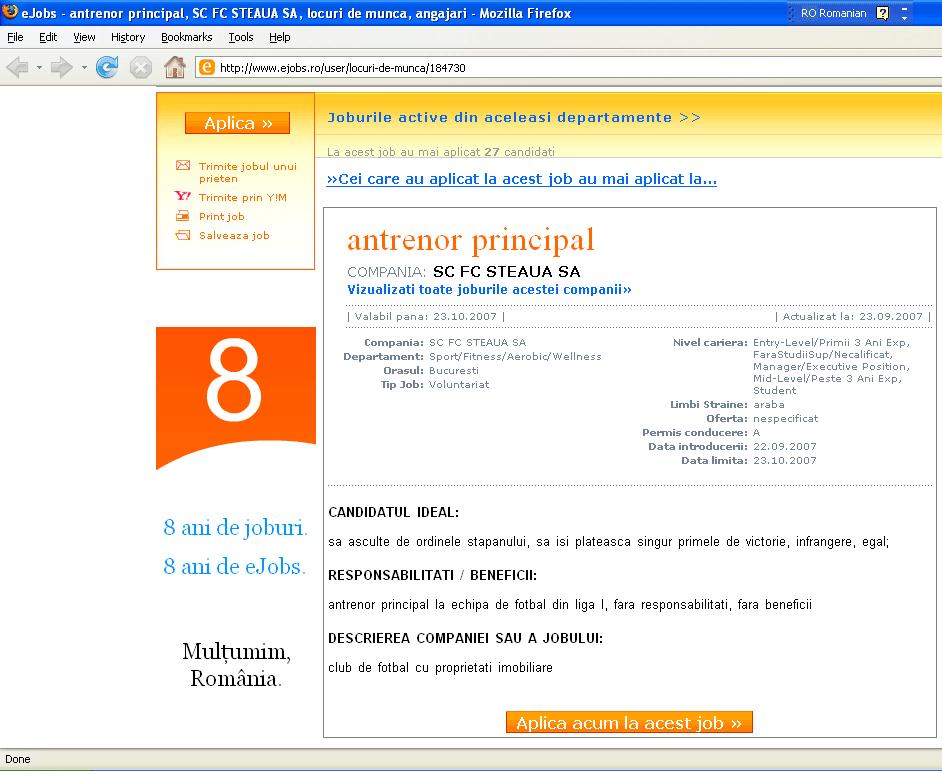Click the Stop loading icon

point(141,67)
